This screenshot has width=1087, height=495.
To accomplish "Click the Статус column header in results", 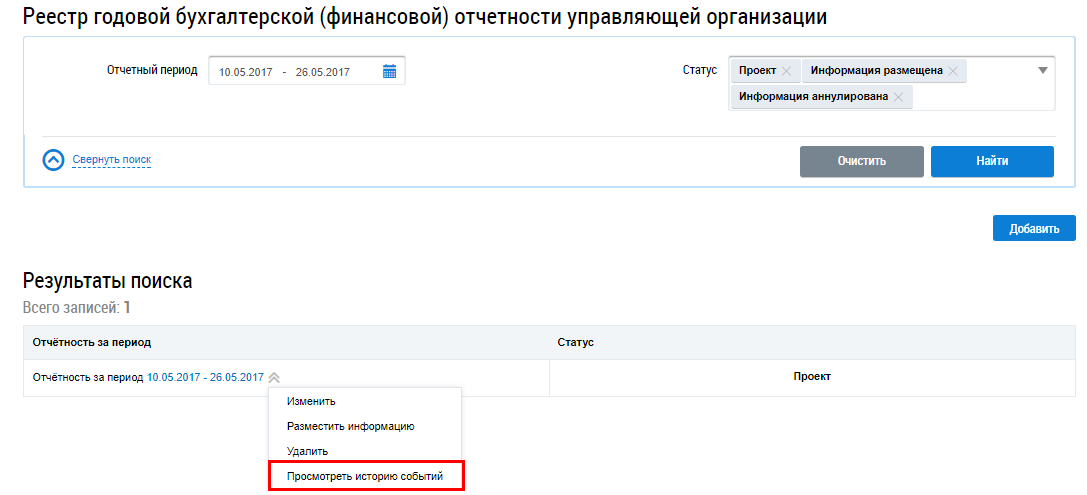I will click(x=575, y=342).
